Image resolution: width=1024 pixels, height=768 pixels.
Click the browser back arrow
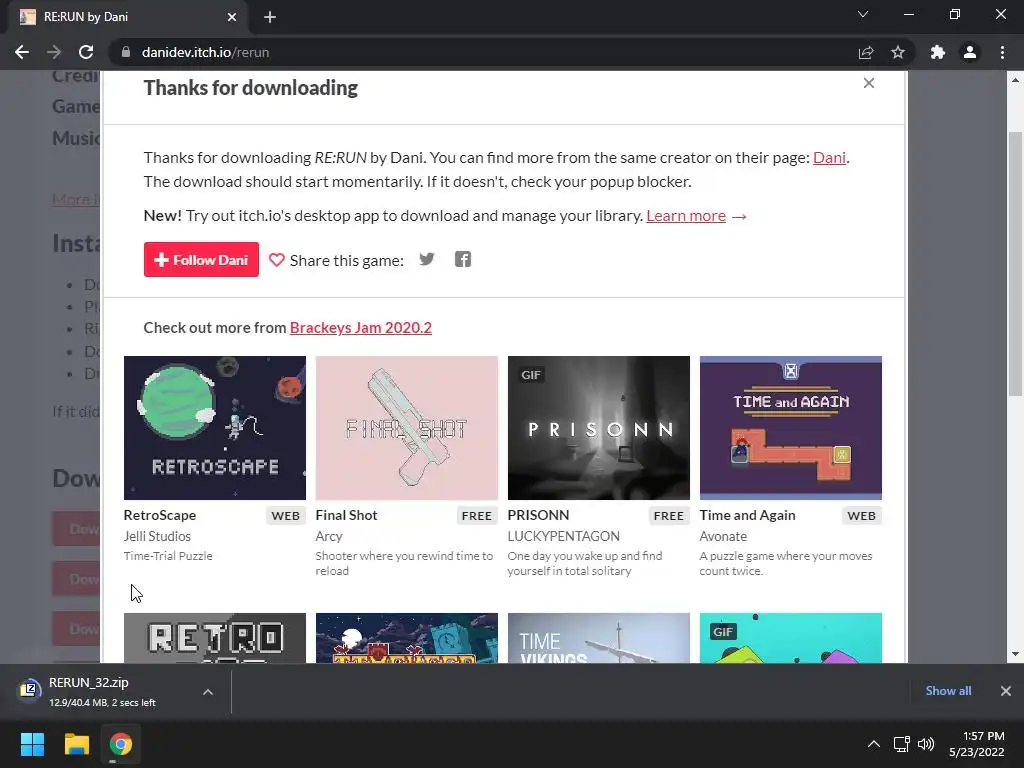(x=22, y=52)
